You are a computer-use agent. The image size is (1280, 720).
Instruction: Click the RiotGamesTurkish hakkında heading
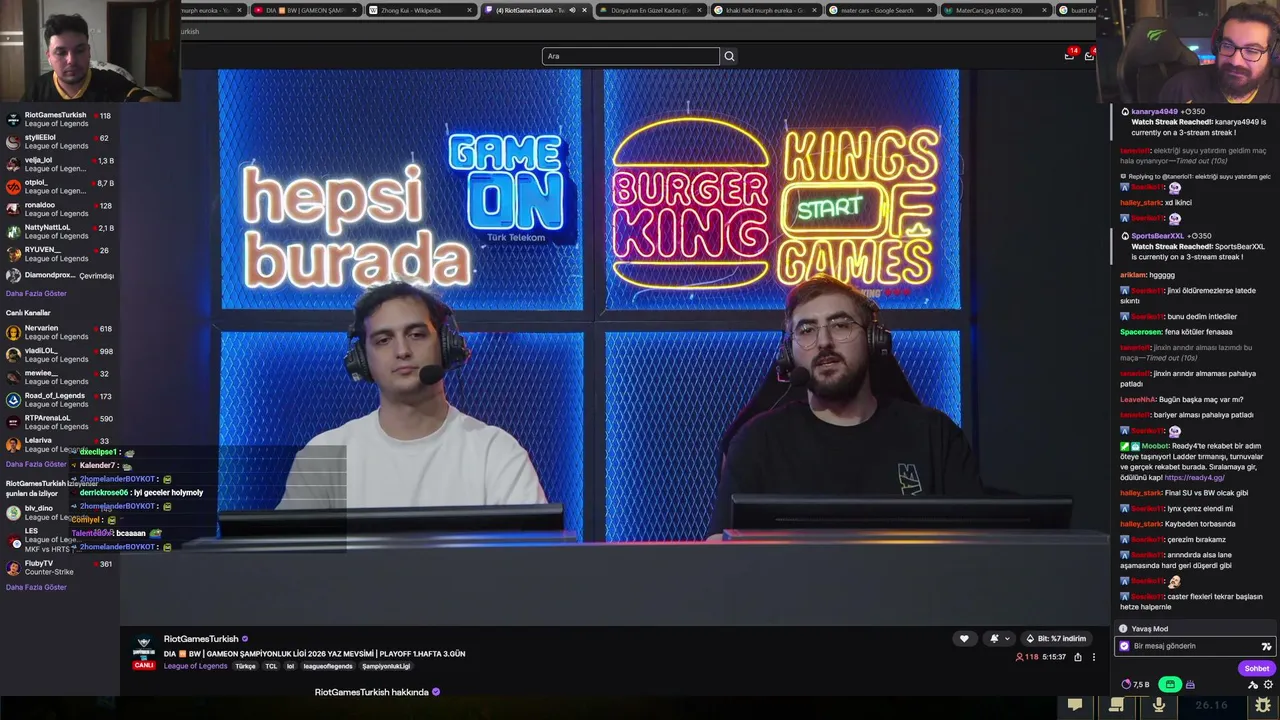point(372,692)
